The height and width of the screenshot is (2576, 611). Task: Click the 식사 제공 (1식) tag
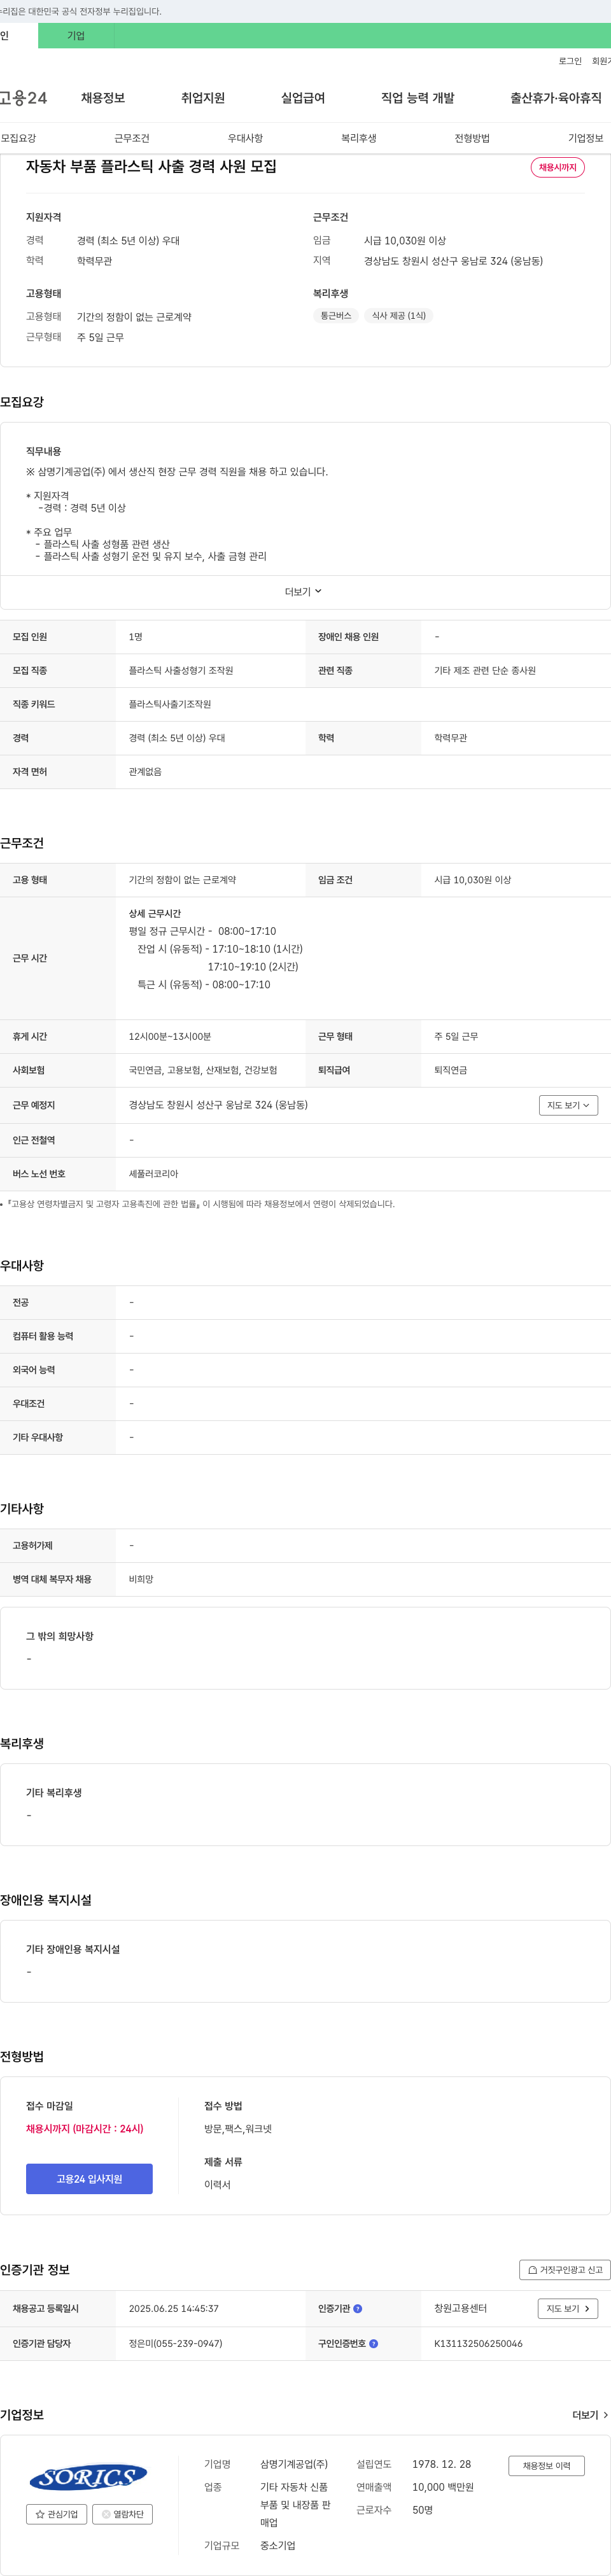399,316
